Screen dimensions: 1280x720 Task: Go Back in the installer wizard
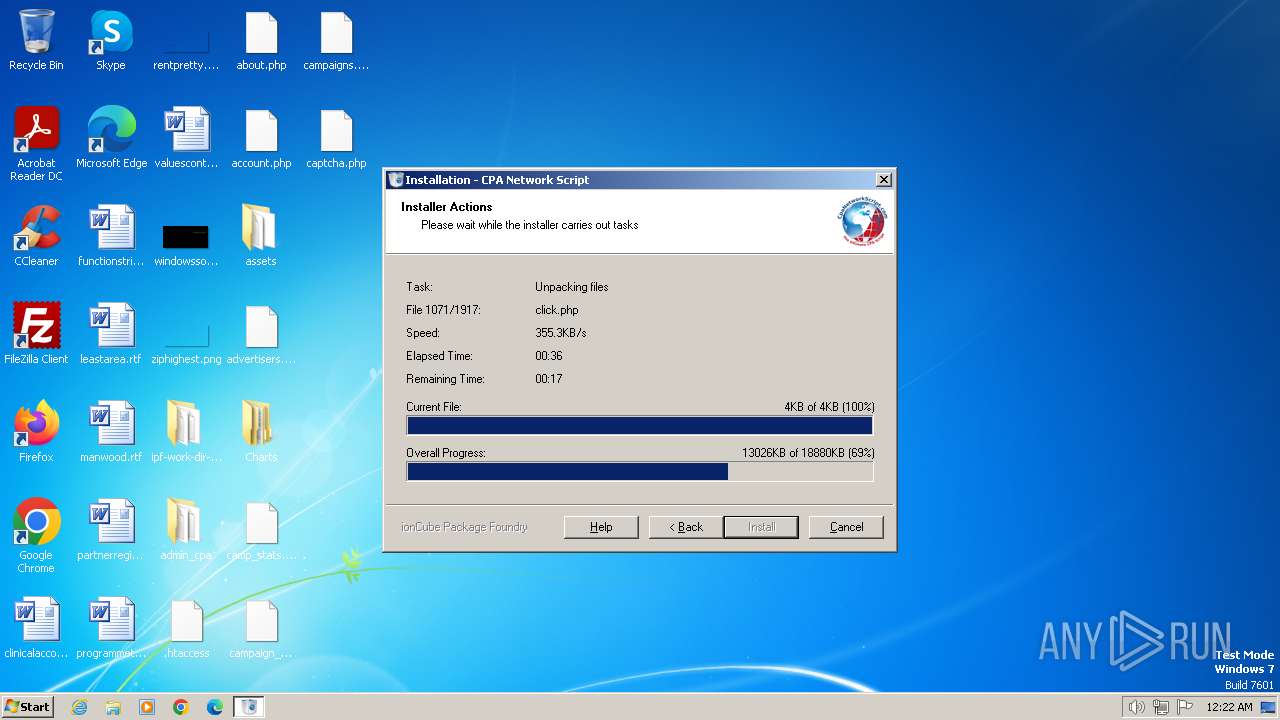tap(686, 527)
